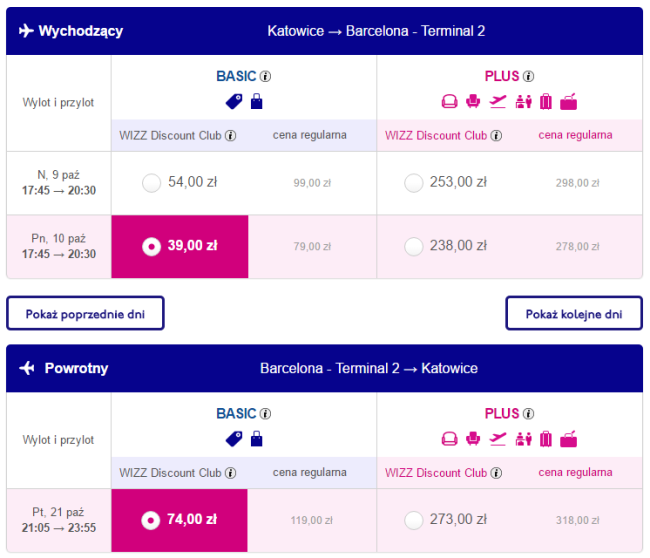Click the info icon by outbound BASIC WIZZ Discount Club
This screenshot has width=650, height=558.
click(230, 136)
